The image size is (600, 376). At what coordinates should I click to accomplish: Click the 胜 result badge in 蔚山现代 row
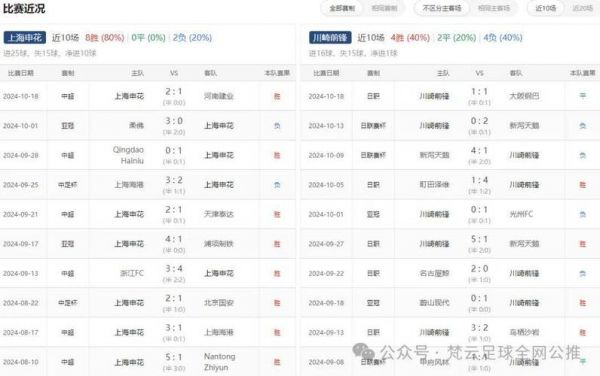[x=582, y=303]
